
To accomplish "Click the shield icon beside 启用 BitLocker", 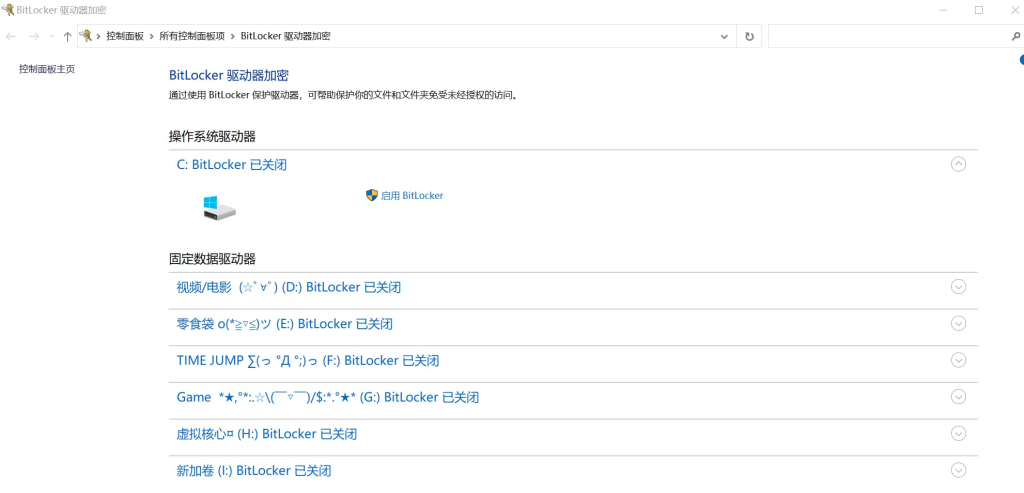I will pyautogui.click(x=372, y=195).
